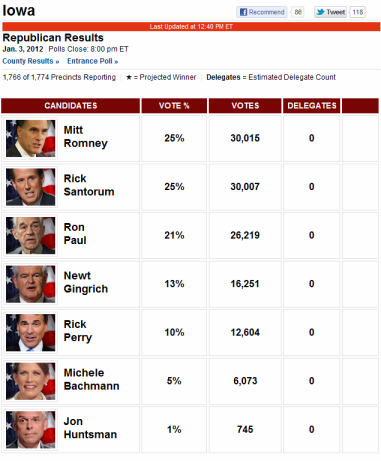
Task: Click the DELEGATES column header
Action: (x=312, y=106)
